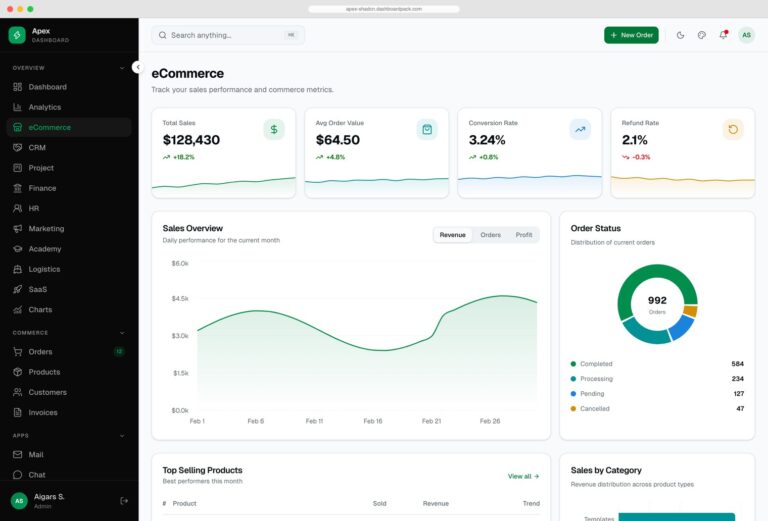Click the Apex logo icon
Image resolution: width=768 pixels, height=521 pixels.
tap(17, 35)
